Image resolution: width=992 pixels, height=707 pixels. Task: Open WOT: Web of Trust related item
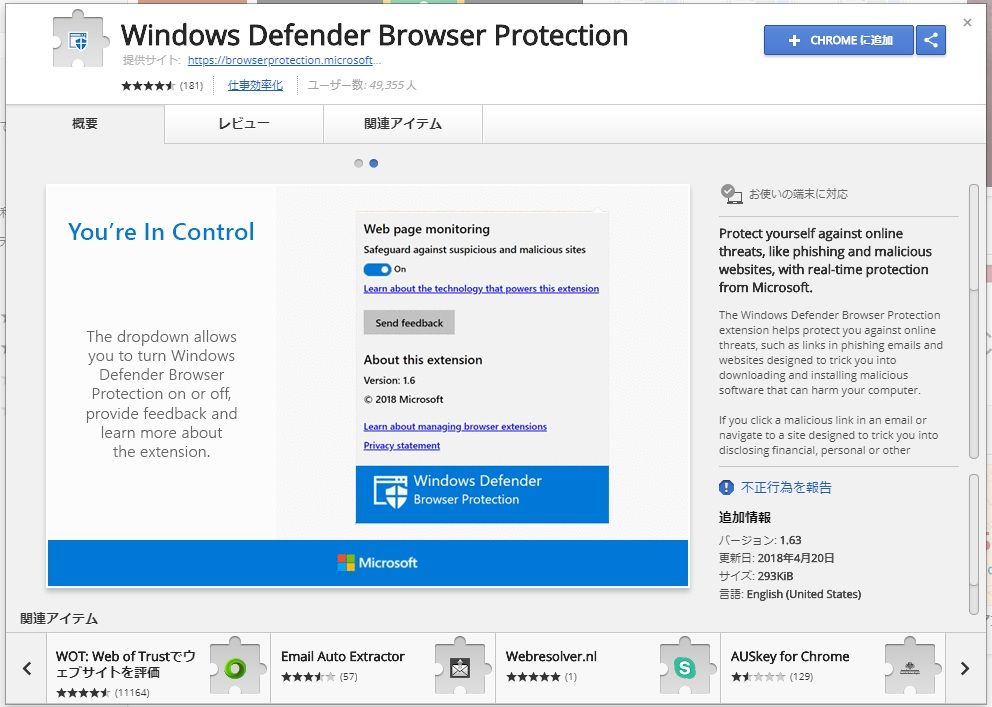(158, 668)
